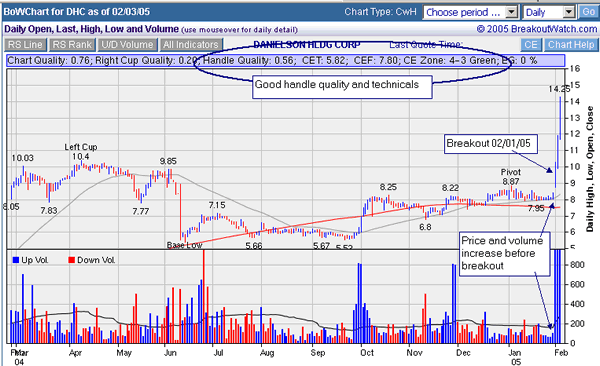Click the 7.77 low price label
The height and width of the screenshot is (366, 600).
pyautogui.click(x=140, y=211)
